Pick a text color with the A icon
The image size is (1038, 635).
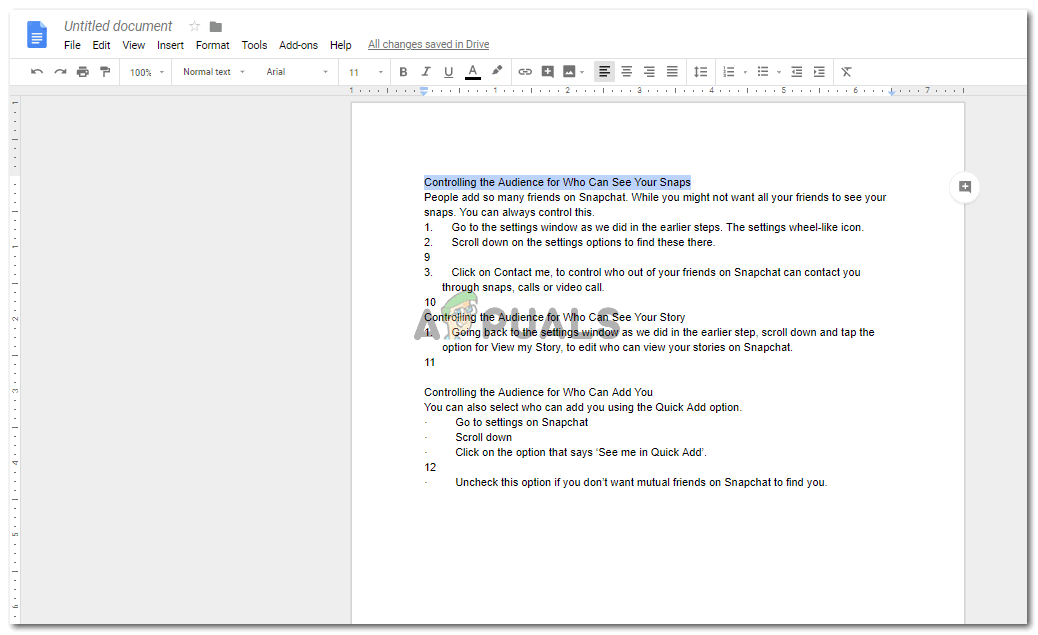(x=472, y=72)
